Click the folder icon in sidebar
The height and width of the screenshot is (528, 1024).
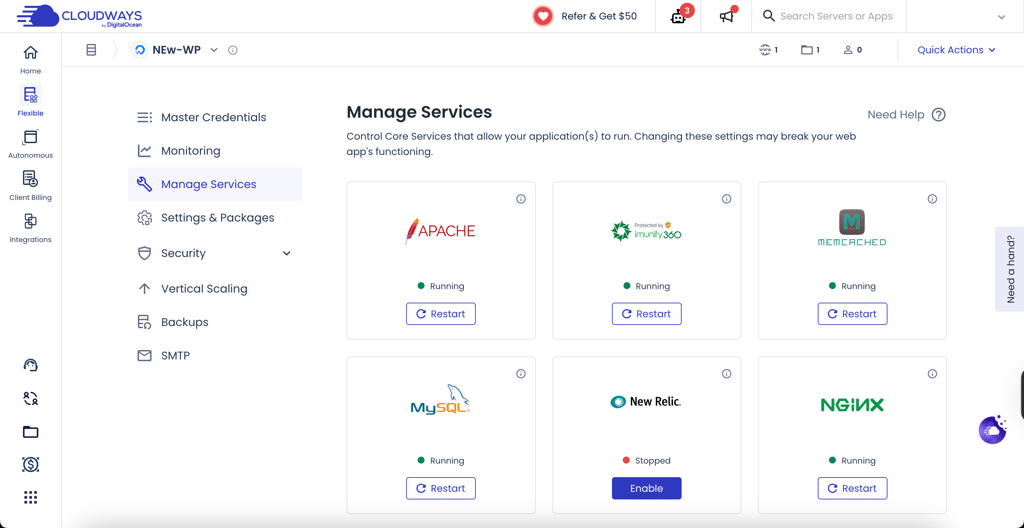[x=31, y=431]
